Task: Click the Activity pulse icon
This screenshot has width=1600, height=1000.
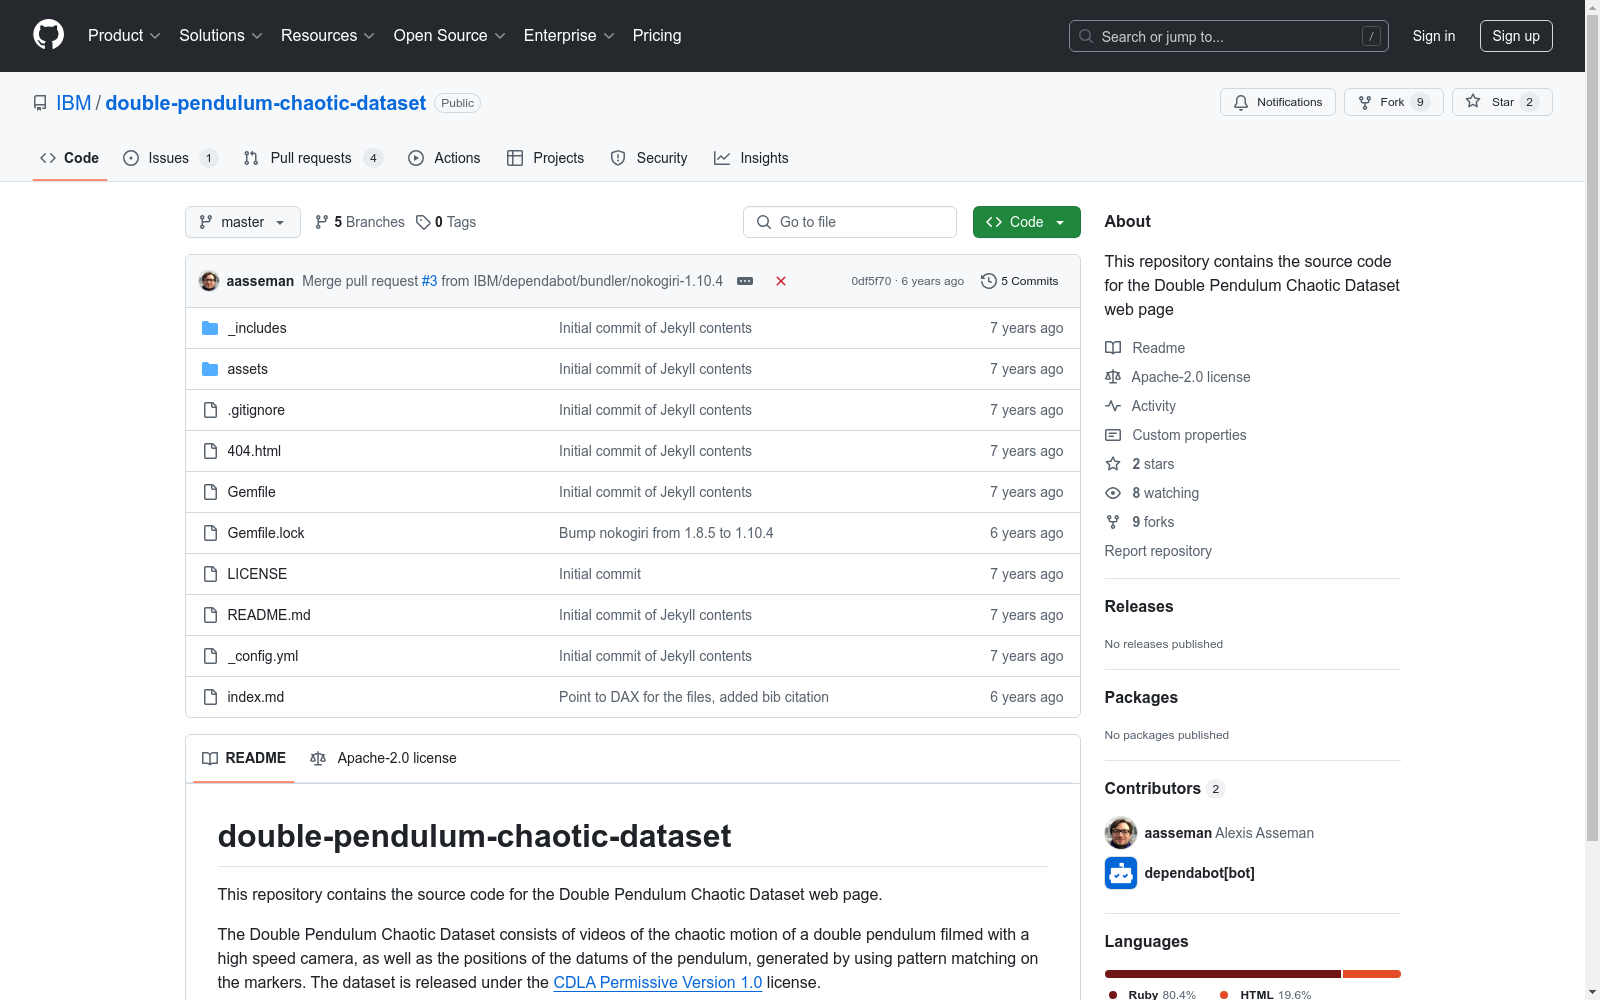Action: click(1113, 406)
